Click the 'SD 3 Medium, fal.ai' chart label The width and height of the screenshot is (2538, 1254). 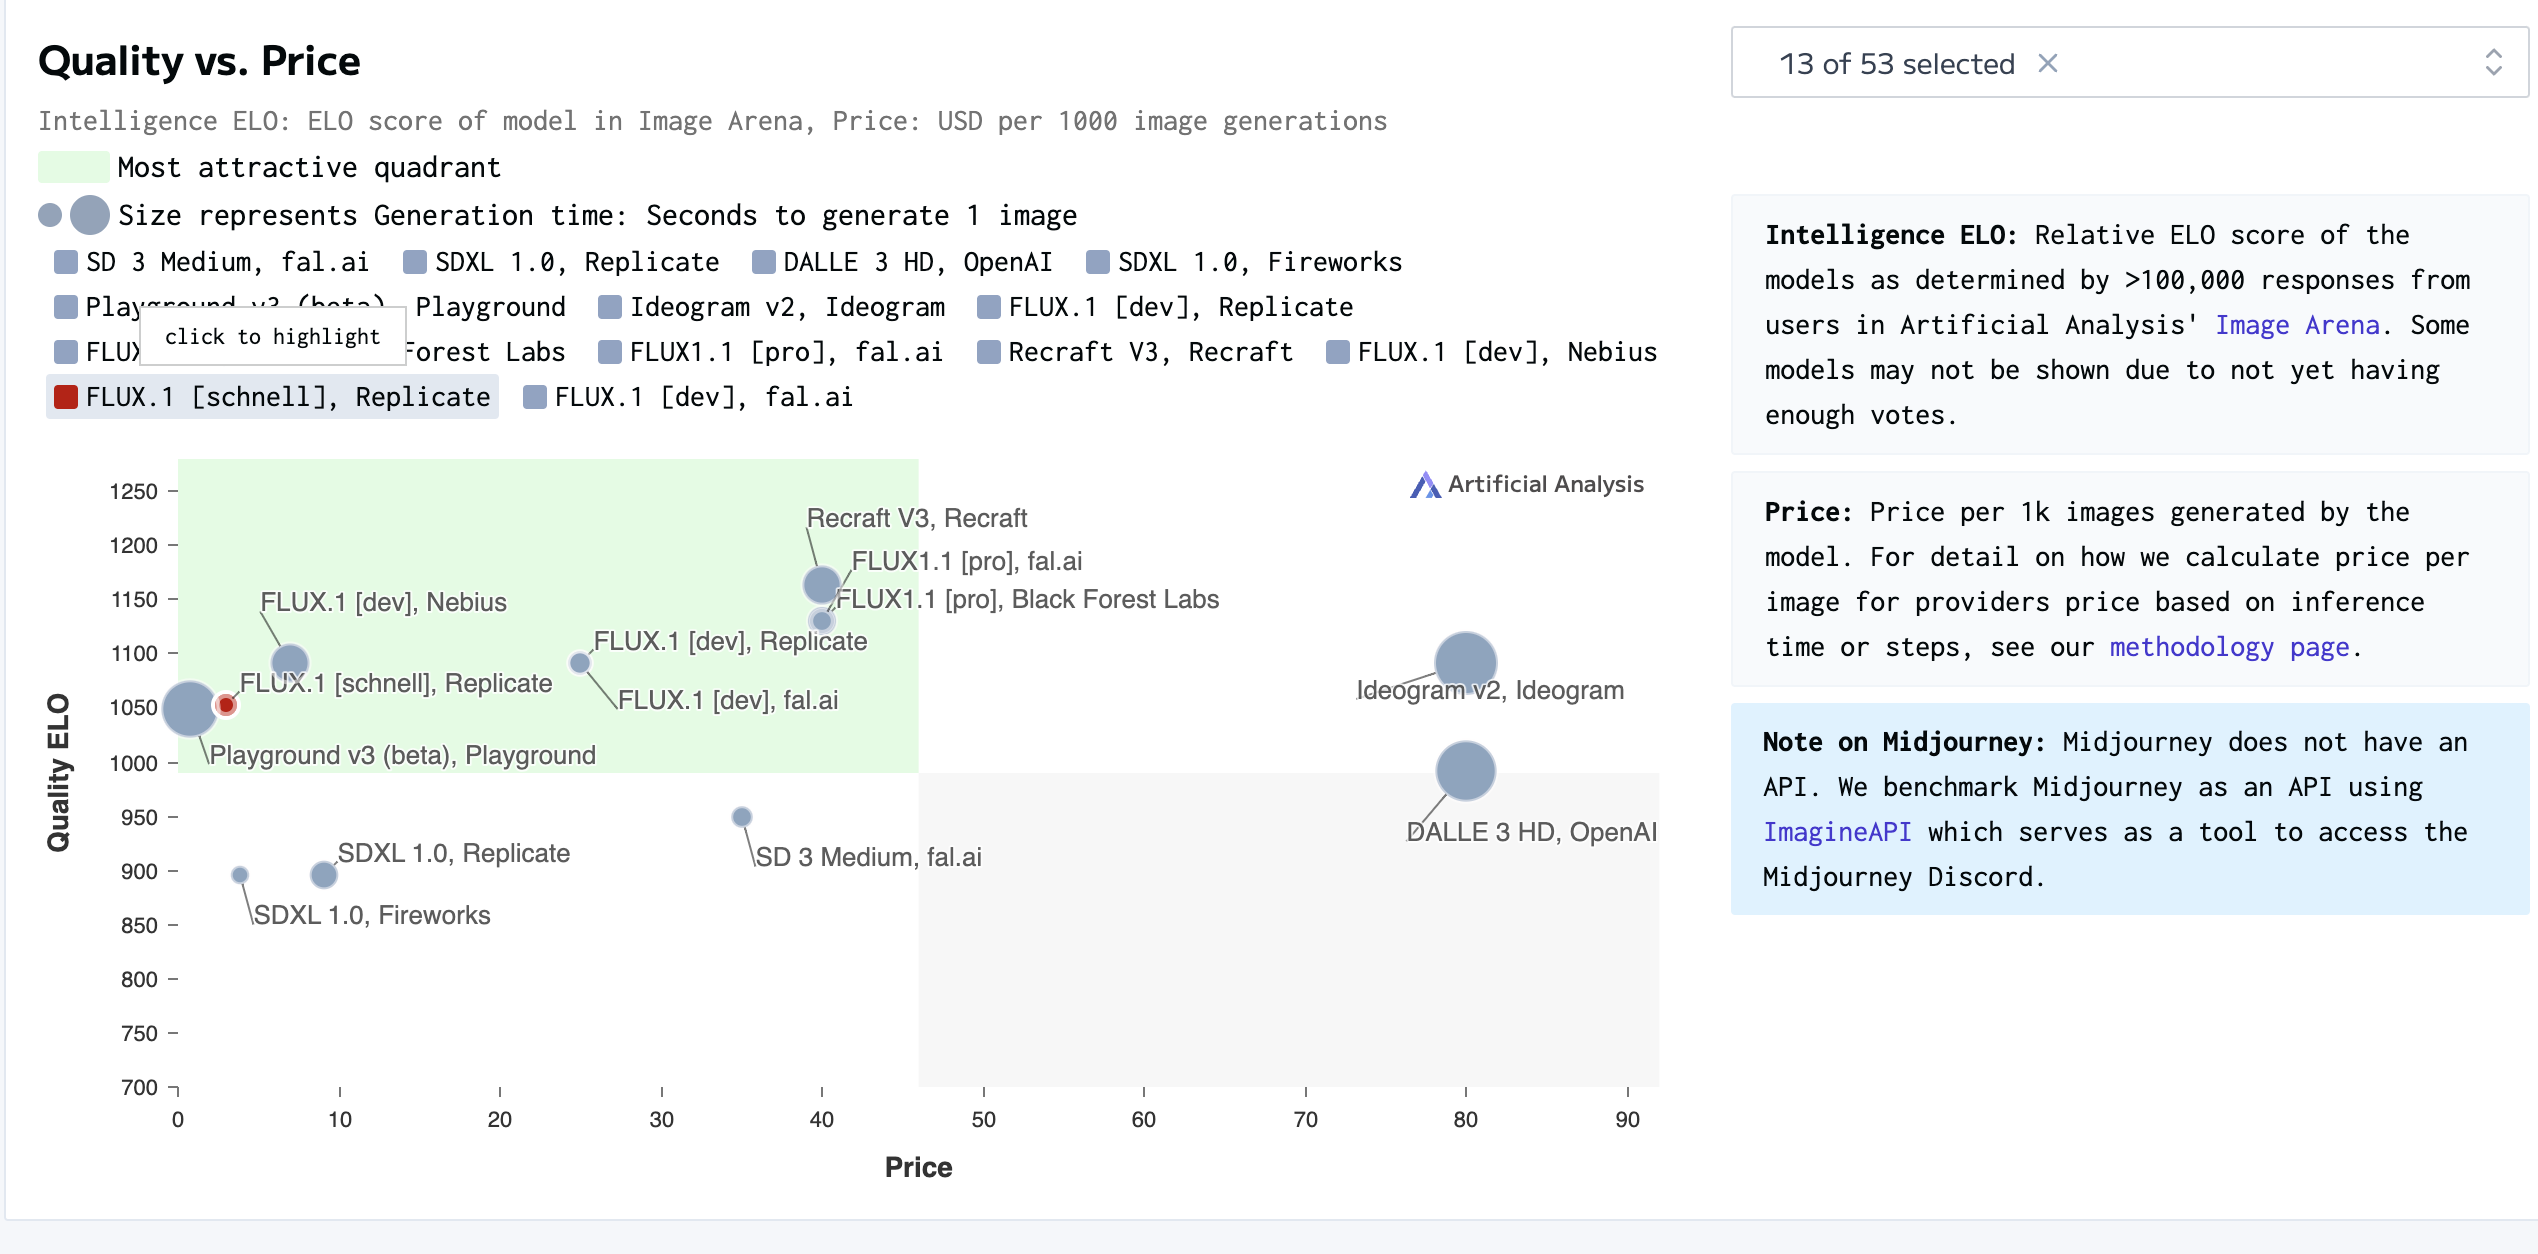coord(868,857)
